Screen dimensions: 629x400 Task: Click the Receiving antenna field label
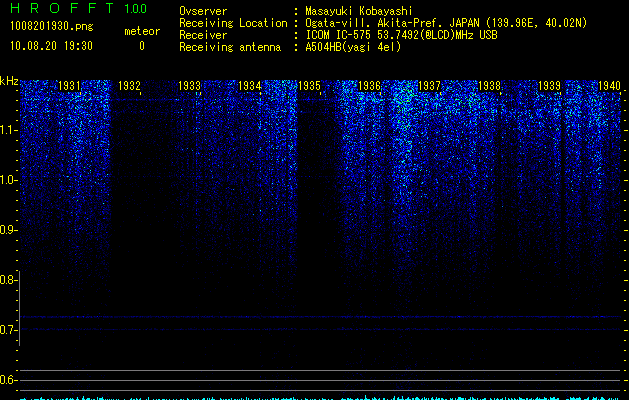pos(230,47)
